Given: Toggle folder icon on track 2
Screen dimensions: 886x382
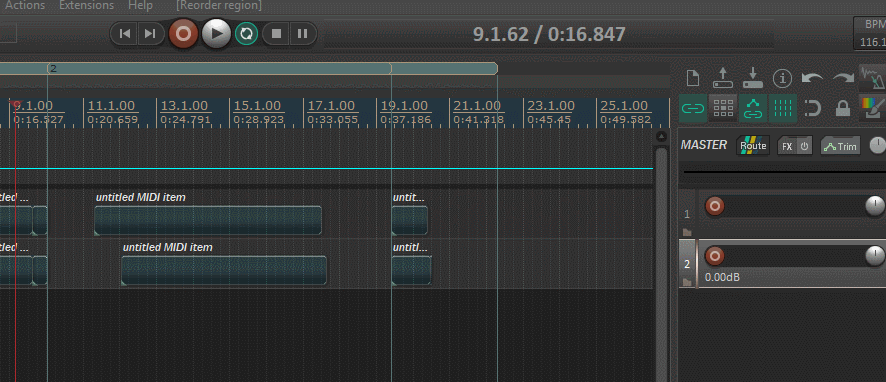Looking at the screenshot, I should [687, 282].
